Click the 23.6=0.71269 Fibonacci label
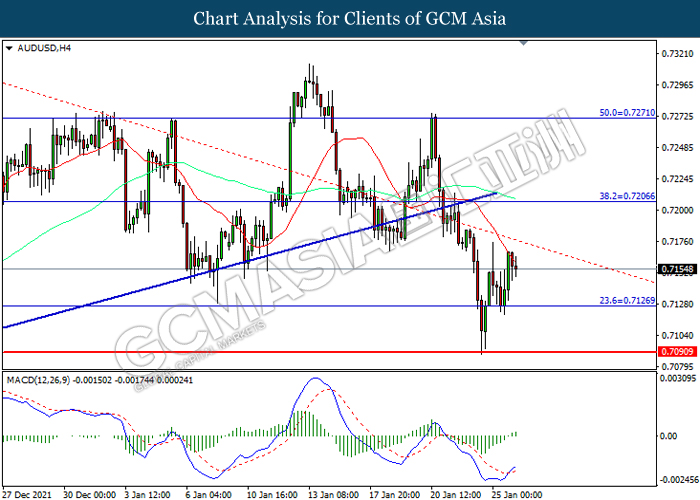Viewport: 700px width, 500px height. click(x=627, y=301)
